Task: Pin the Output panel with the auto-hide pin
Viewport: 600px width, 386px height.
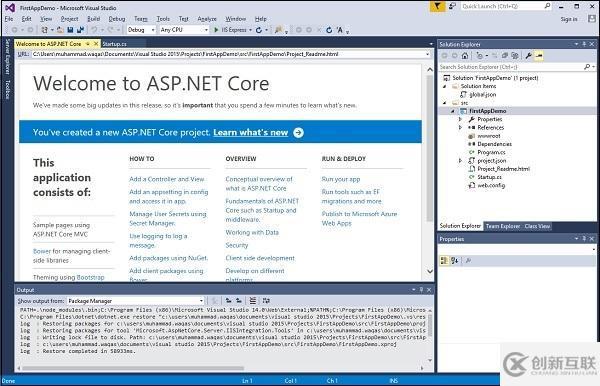Action: click(421, 290)
